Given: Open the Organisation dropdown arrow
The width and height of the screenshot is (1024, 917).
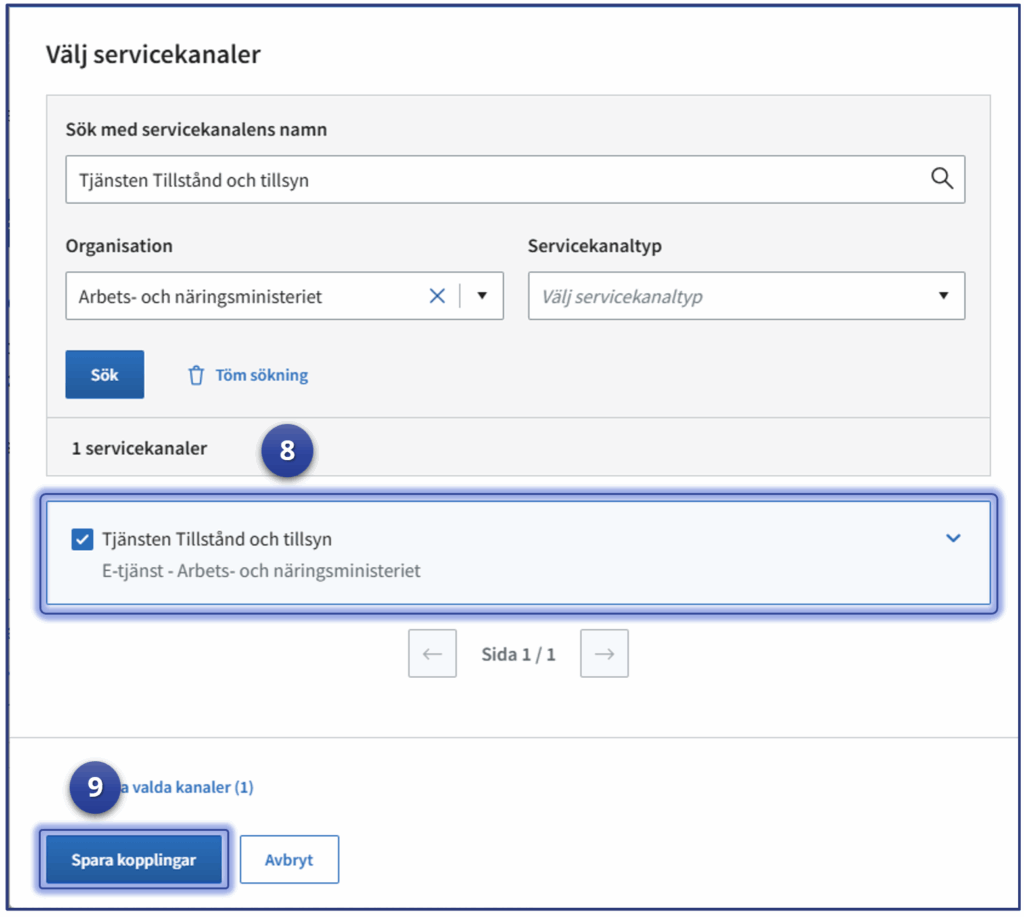Looking at the screenshot, I should coord(481,296).
